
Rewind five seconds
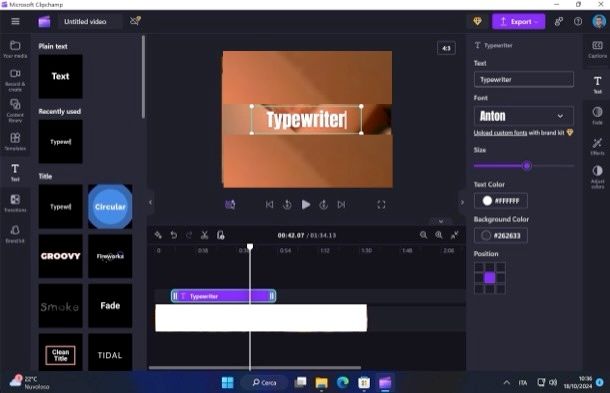[x=287, y=205]
